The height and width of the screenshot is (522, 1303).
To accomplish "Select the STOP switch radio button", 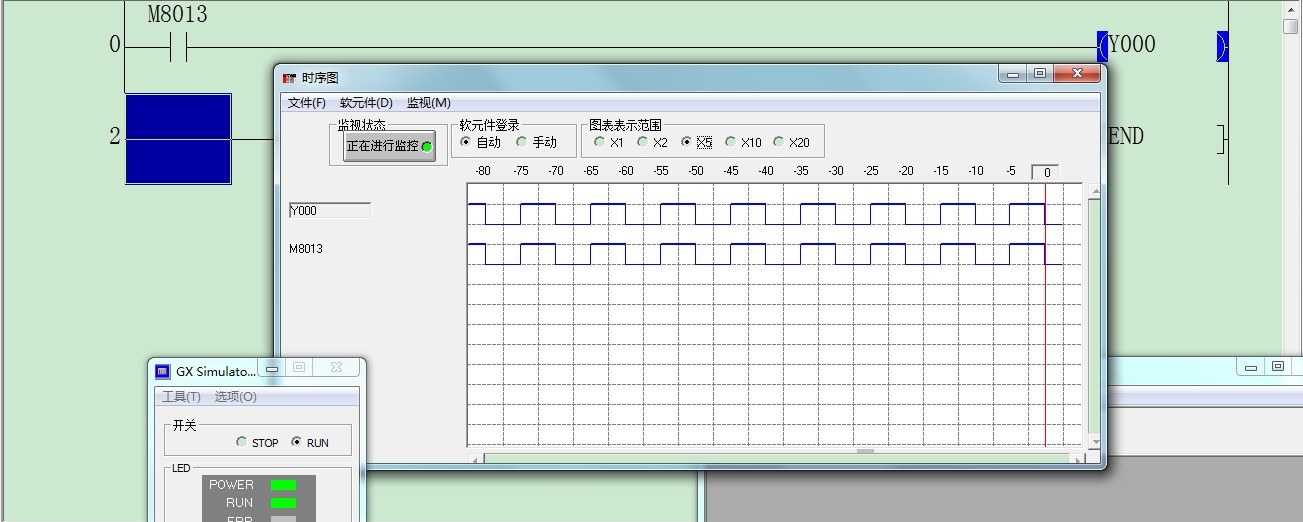I will tap(242, 442).
